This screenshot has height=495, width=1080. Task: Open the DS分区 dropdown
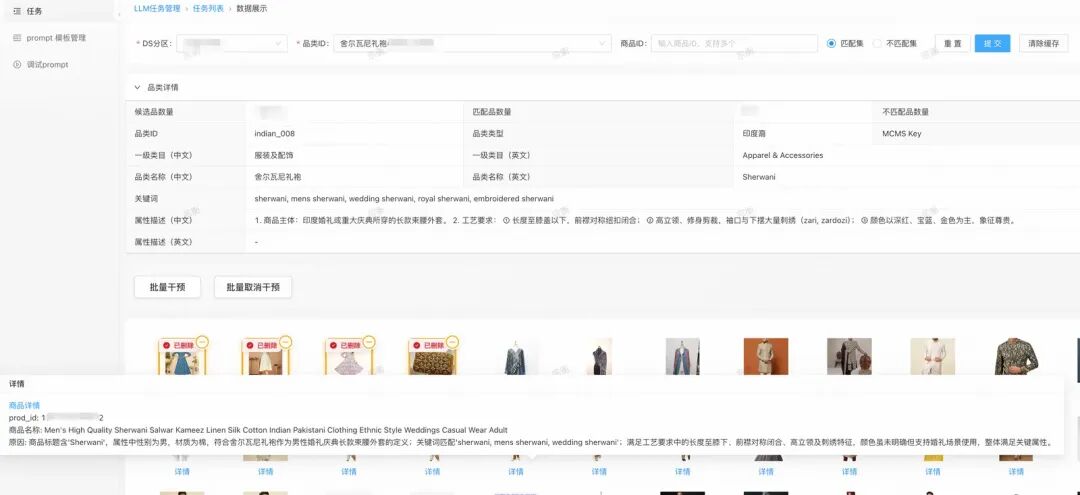coord(232,43)
